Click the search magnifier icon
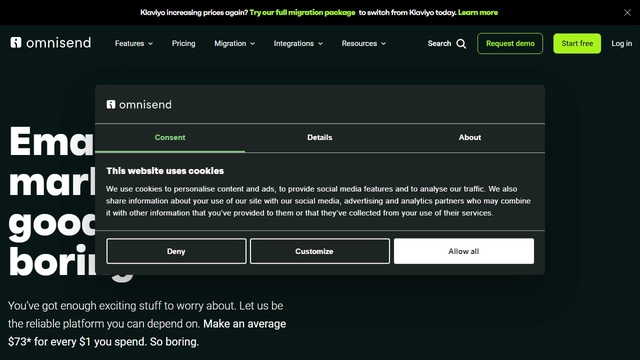 pyautogui.click(x=461, y=44)
